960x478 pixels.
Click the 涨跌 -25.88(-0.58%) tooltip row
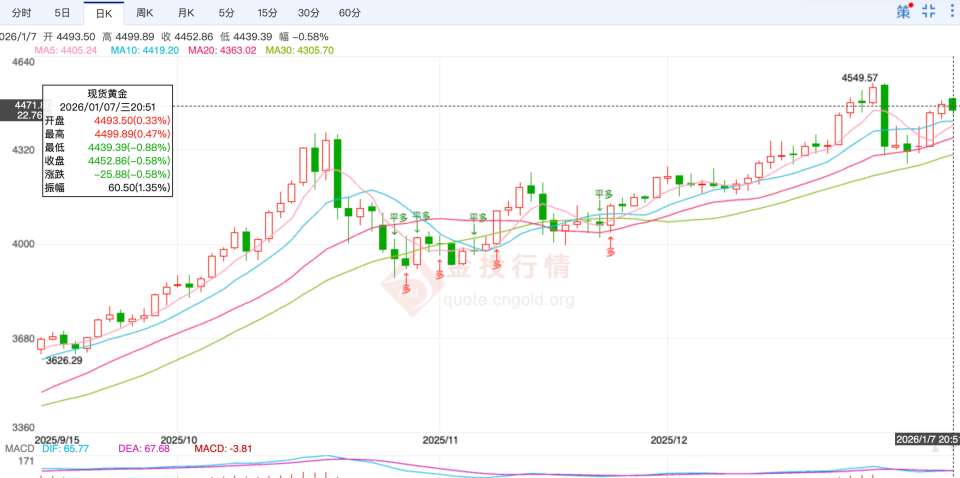coord(107,174)
